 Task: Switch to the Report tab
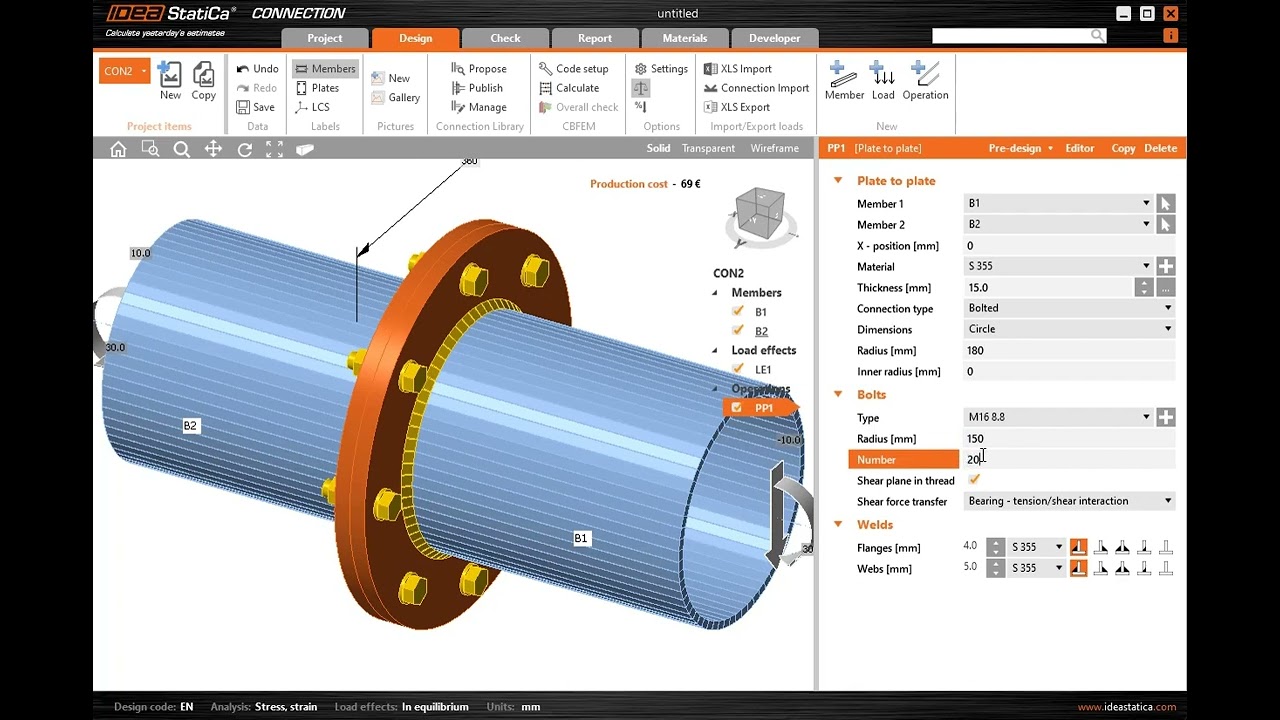(x=595, y=38)
